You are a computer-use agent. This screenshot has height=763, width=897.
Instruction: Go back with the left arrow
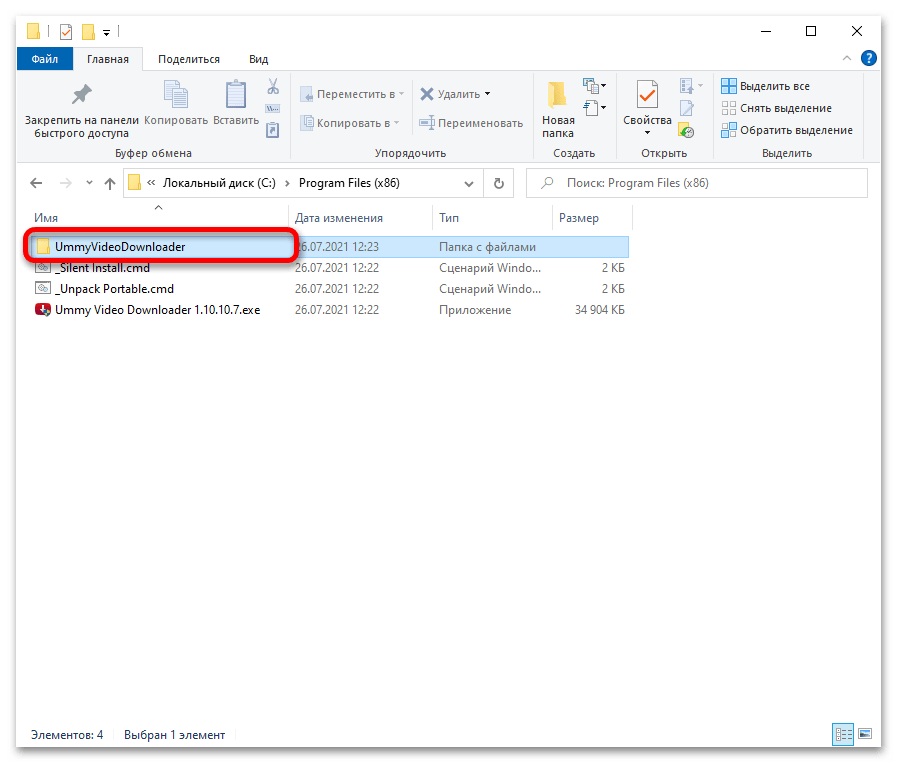click(36, 183)
